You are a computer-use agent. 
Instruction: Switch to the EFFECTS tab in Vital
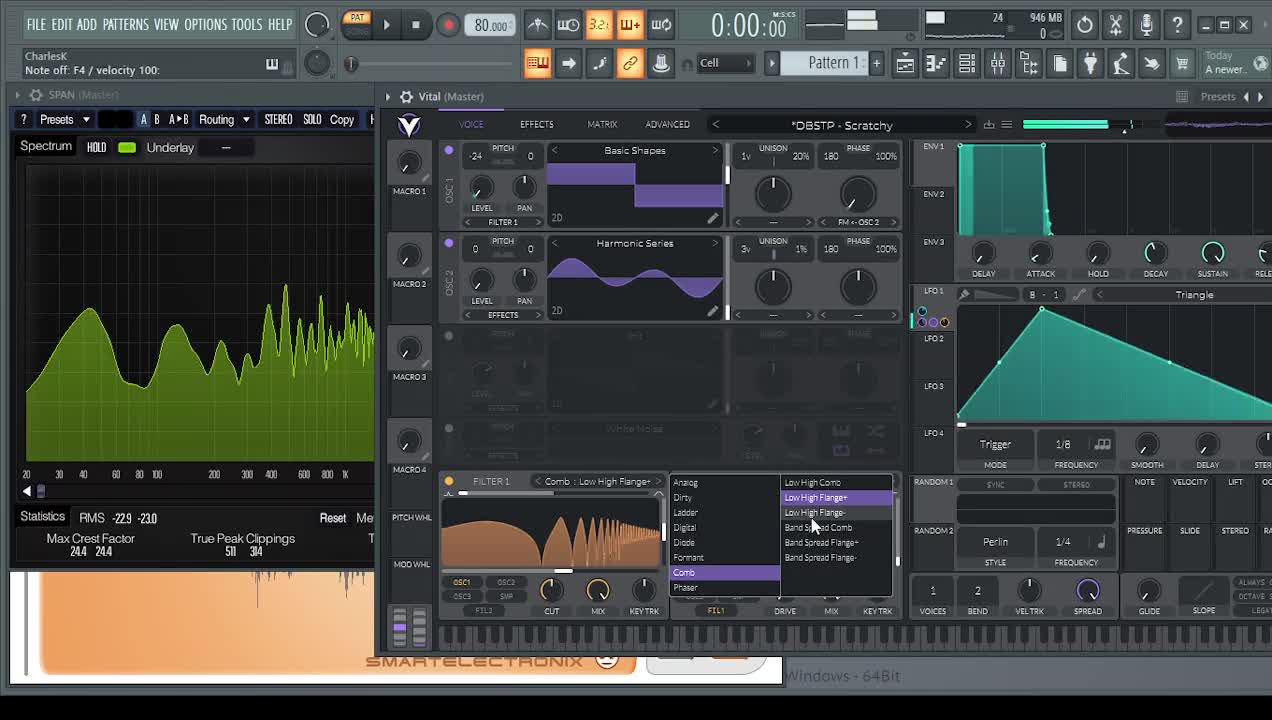point(536,125)
